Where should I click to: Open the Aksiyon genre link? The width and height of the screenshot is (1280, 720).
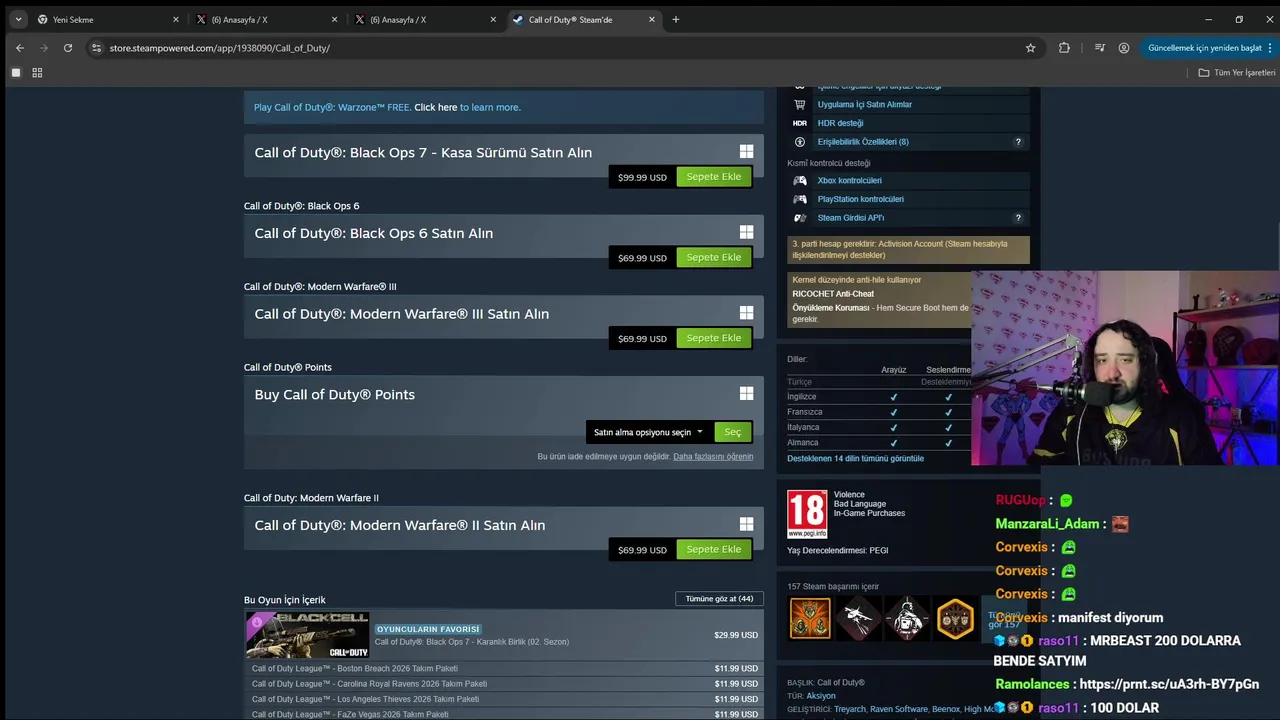click(821, 696)
